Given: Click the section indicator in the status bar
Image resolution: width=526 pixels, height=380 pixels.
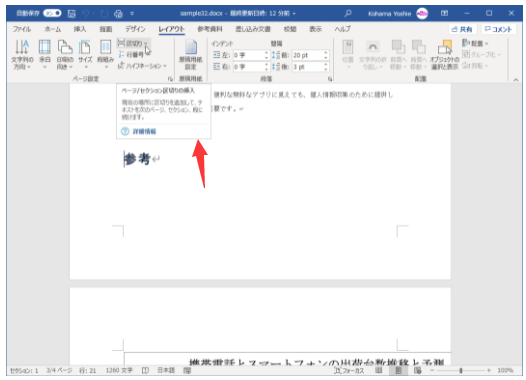Looking at the screenshot, I should pyautogui.click(x=24, y=370).
